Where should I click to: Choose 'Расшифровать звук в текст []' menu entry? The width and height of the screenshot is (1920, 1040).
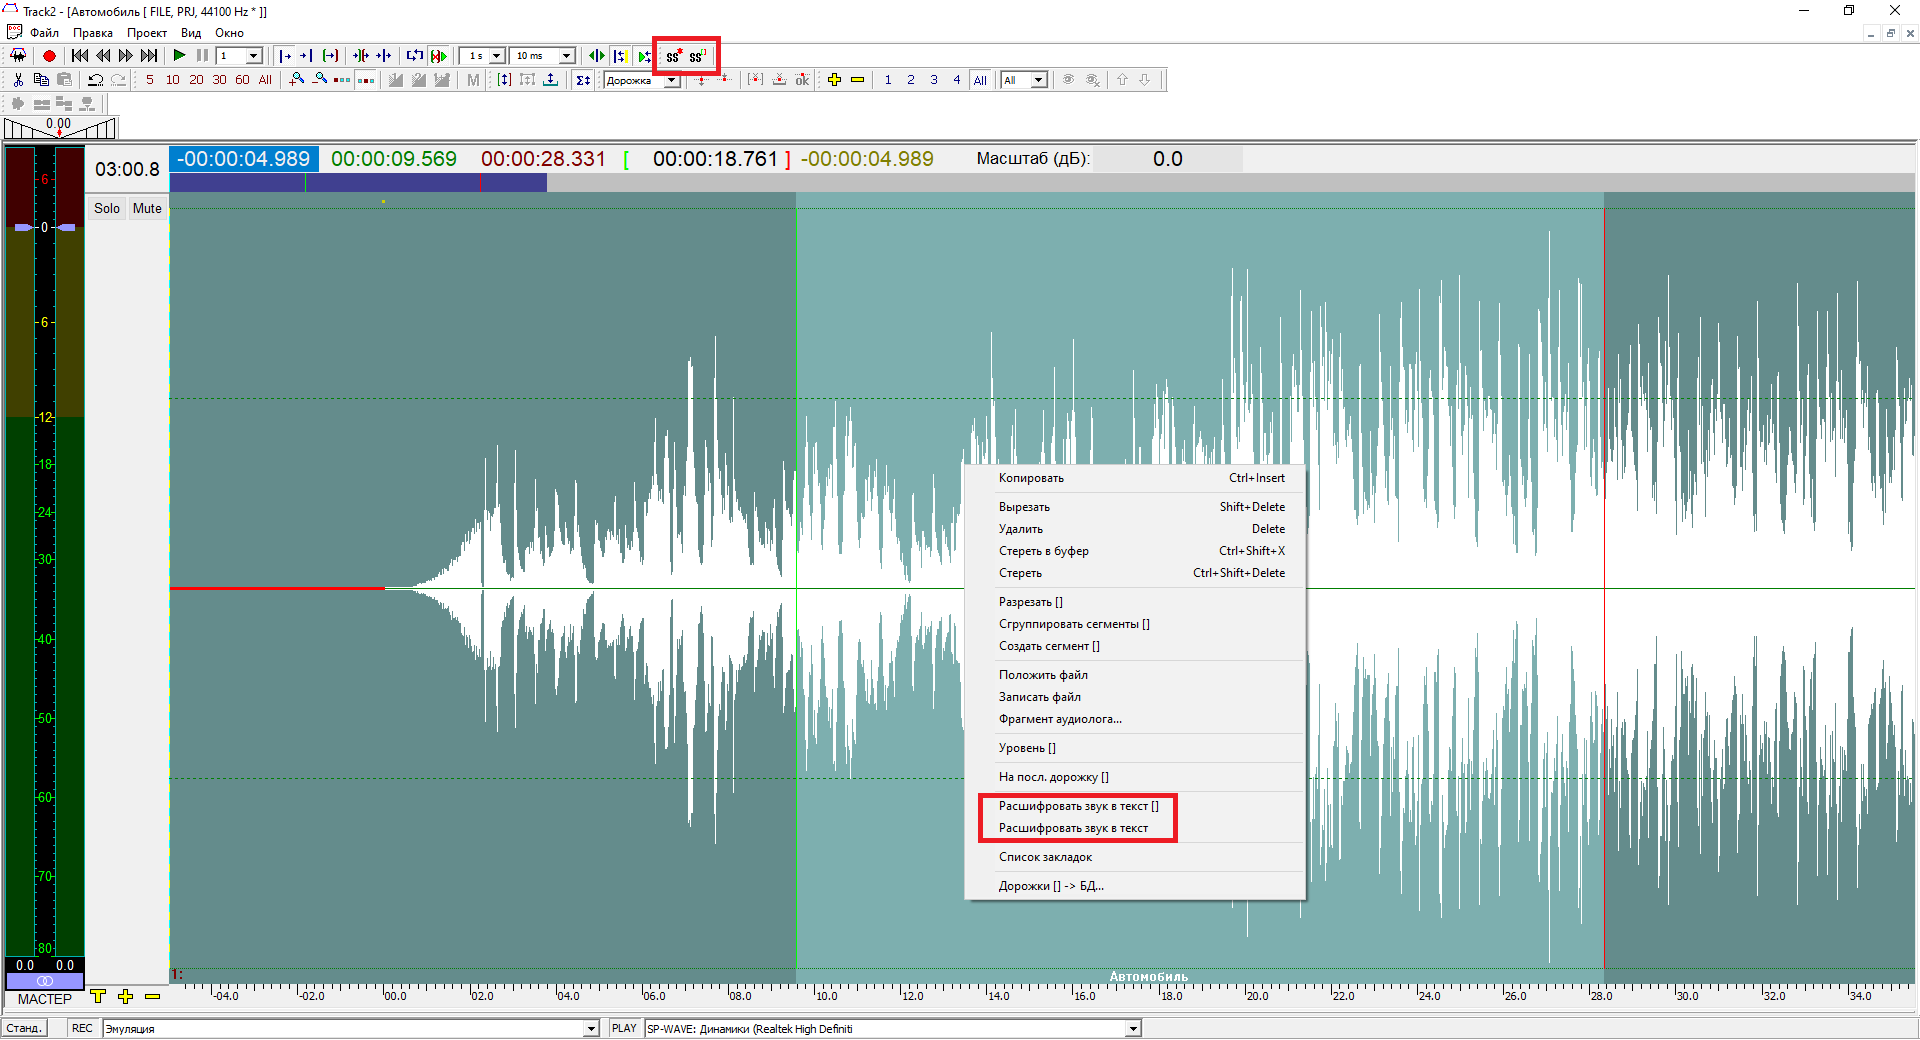(x=1078, y=806)
